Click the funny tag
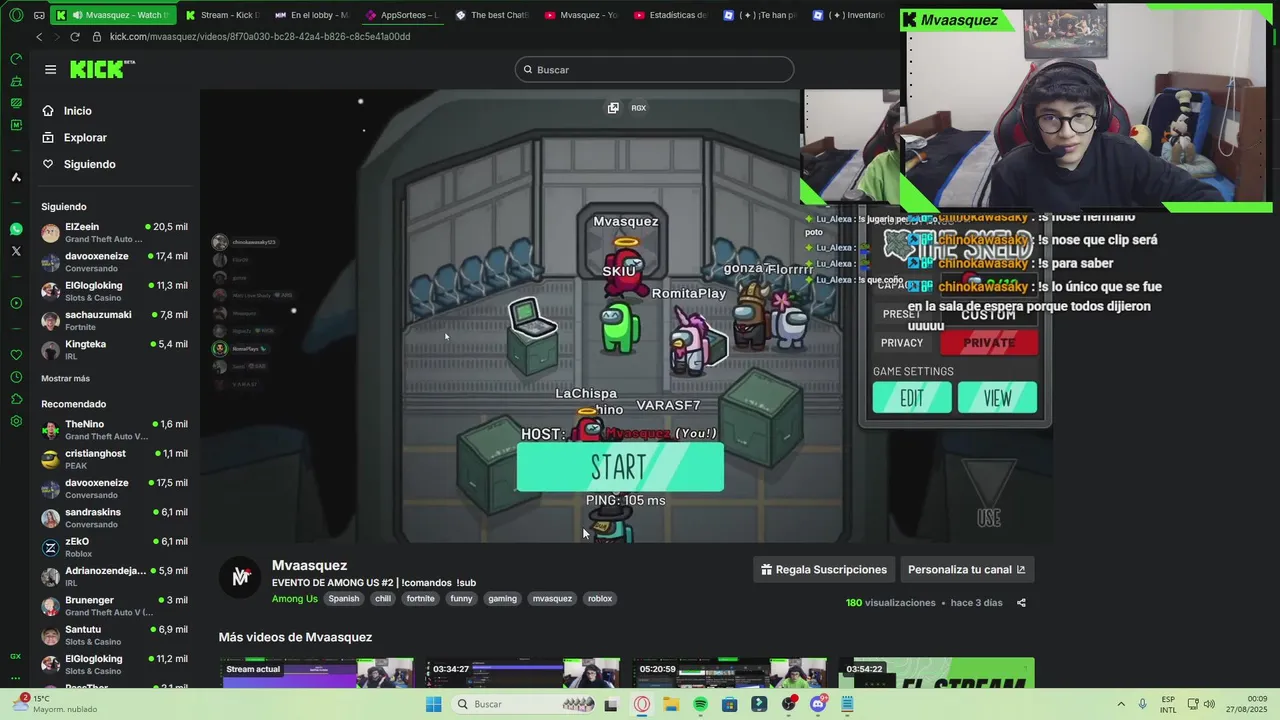Viewport: 1280px width, 720px height. [x=461, y=599]
